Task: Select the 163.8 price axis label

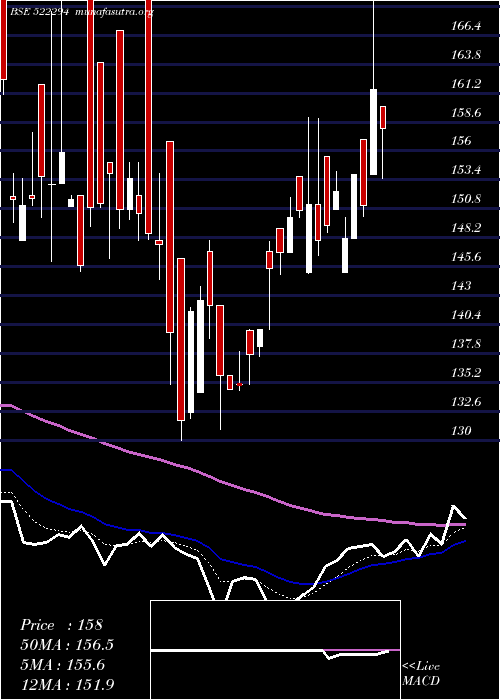Action: (x=466, y=55)
